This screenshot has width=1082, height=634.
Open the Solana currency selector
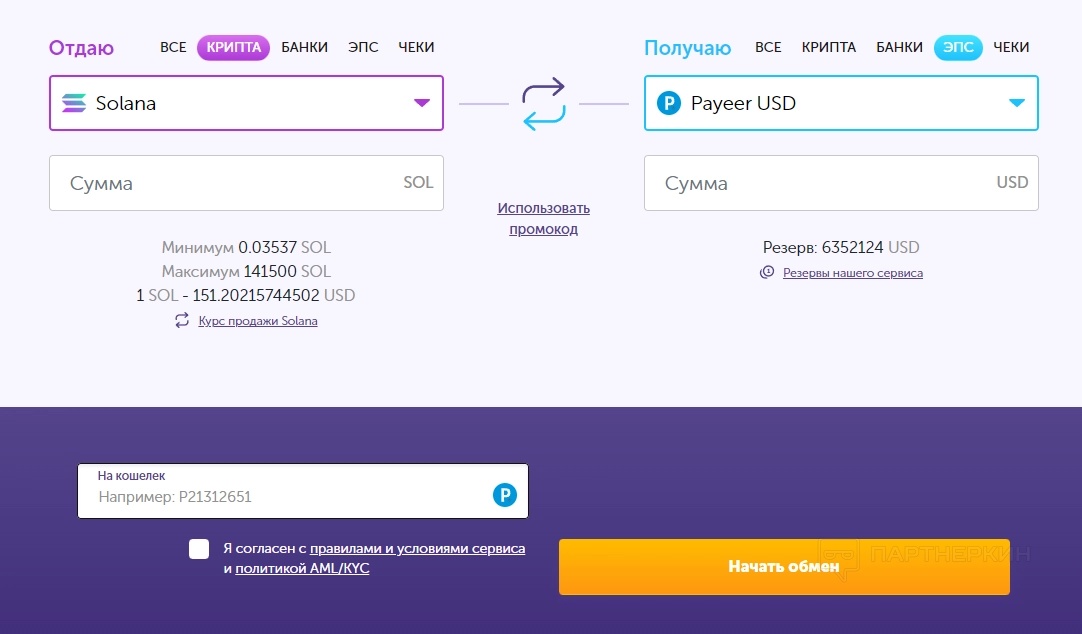pos(246,103)
